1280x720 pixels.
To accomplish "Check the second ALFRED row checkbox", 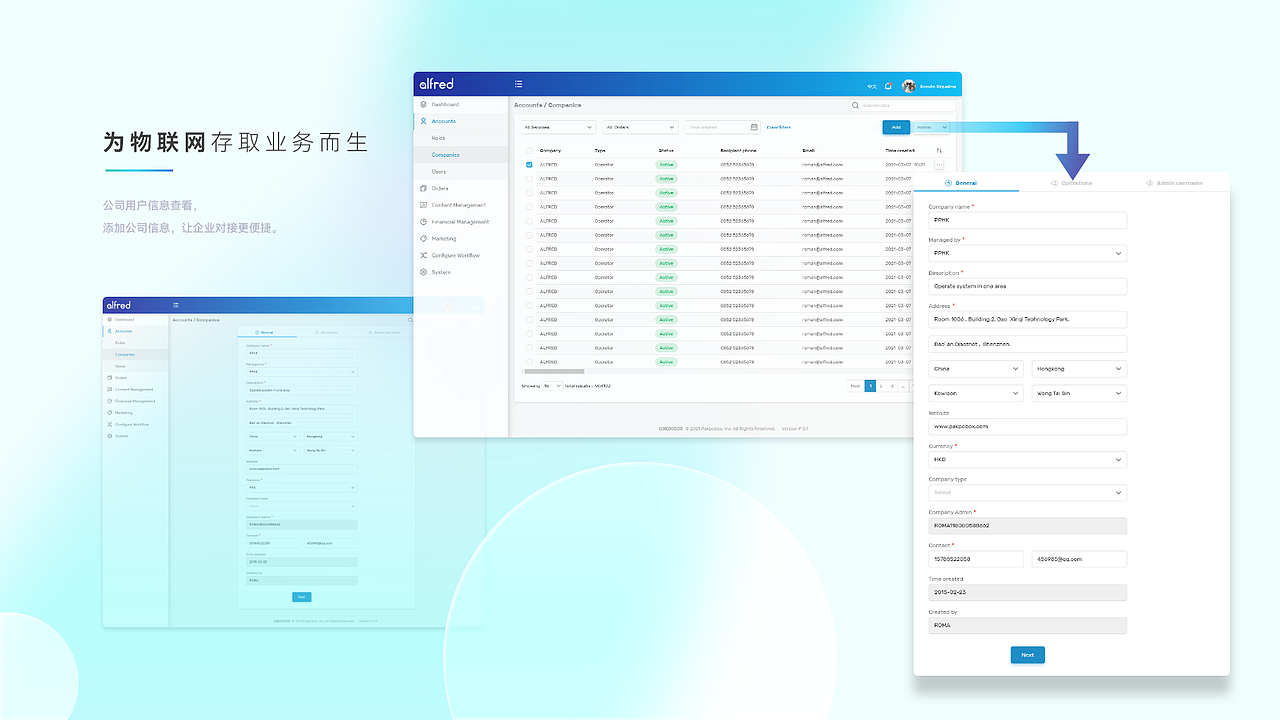I will (x=529, y=178).
